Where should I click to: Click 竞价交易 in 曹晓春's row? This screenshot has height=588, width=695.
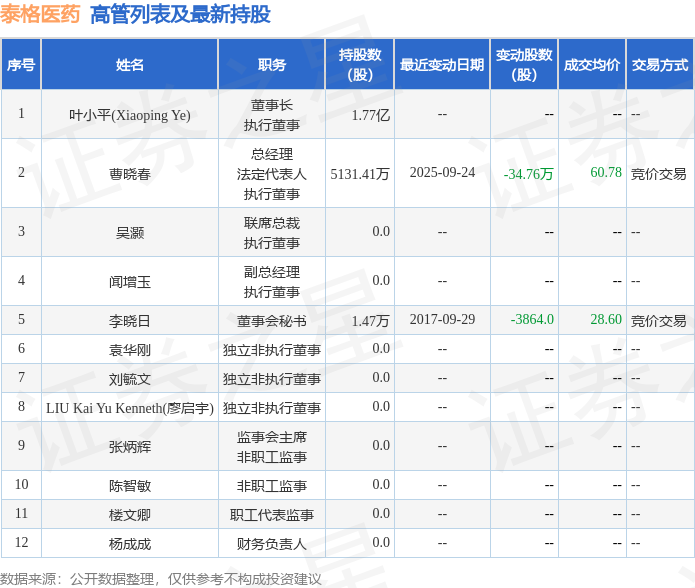658,174
